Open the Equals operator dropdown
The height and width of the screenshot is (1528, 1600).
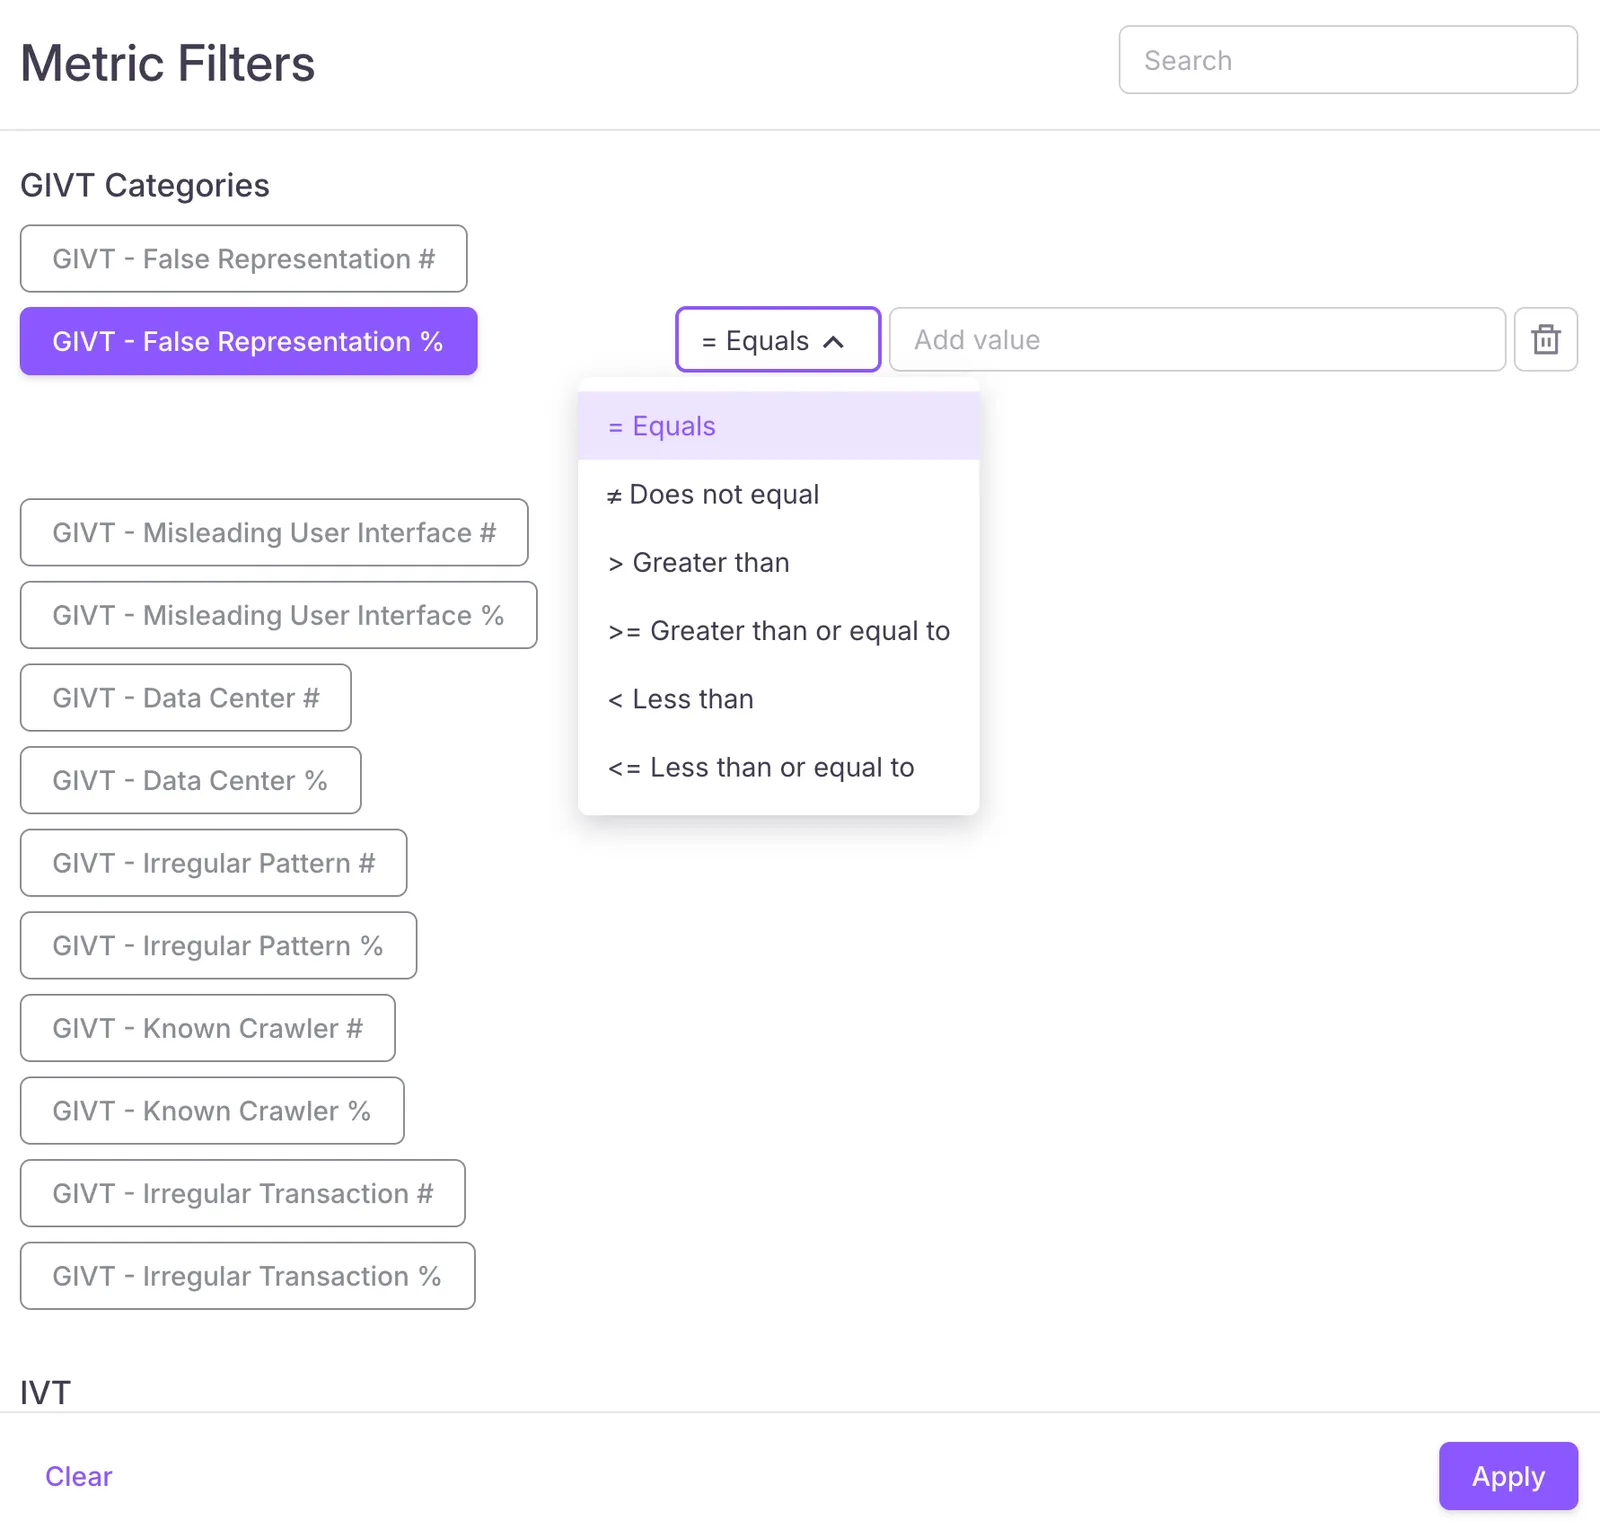click(778, 340)
